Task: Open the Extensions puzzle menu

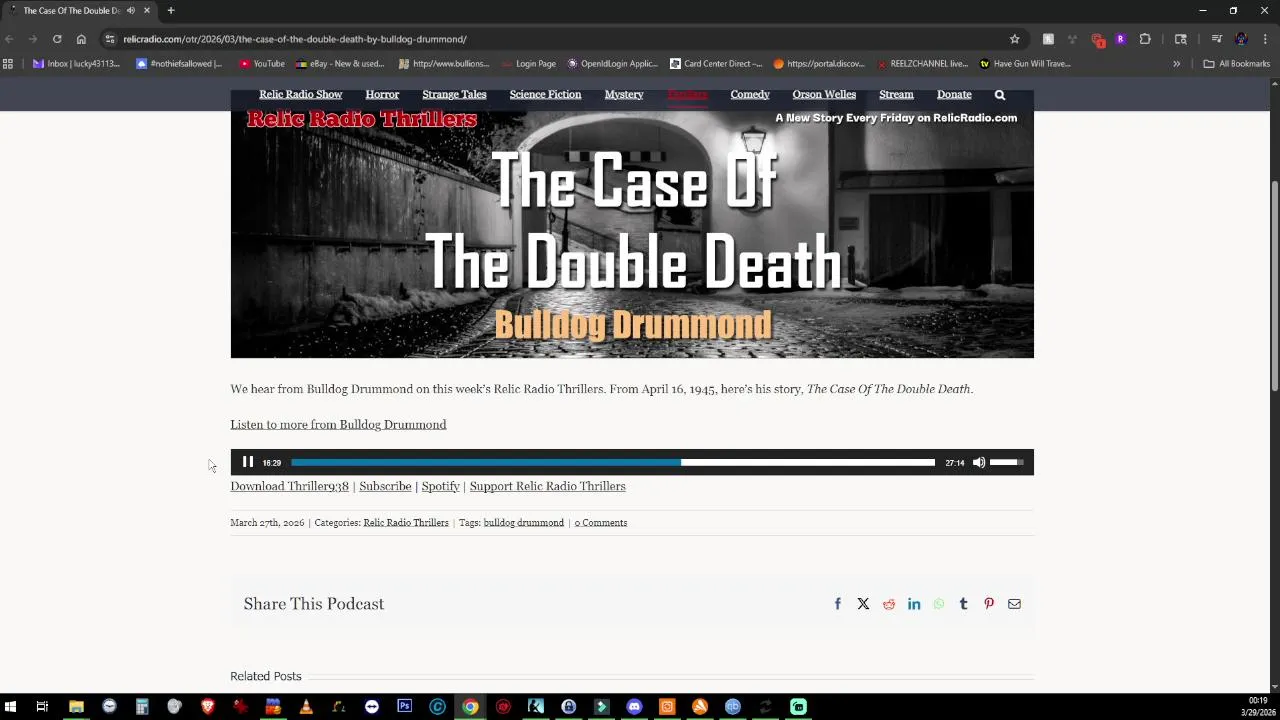Action: tap(1145, 39)
